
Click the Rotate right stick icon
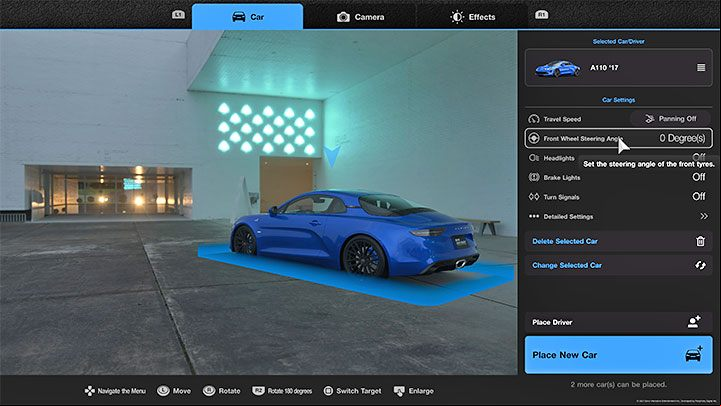[209, 391]
